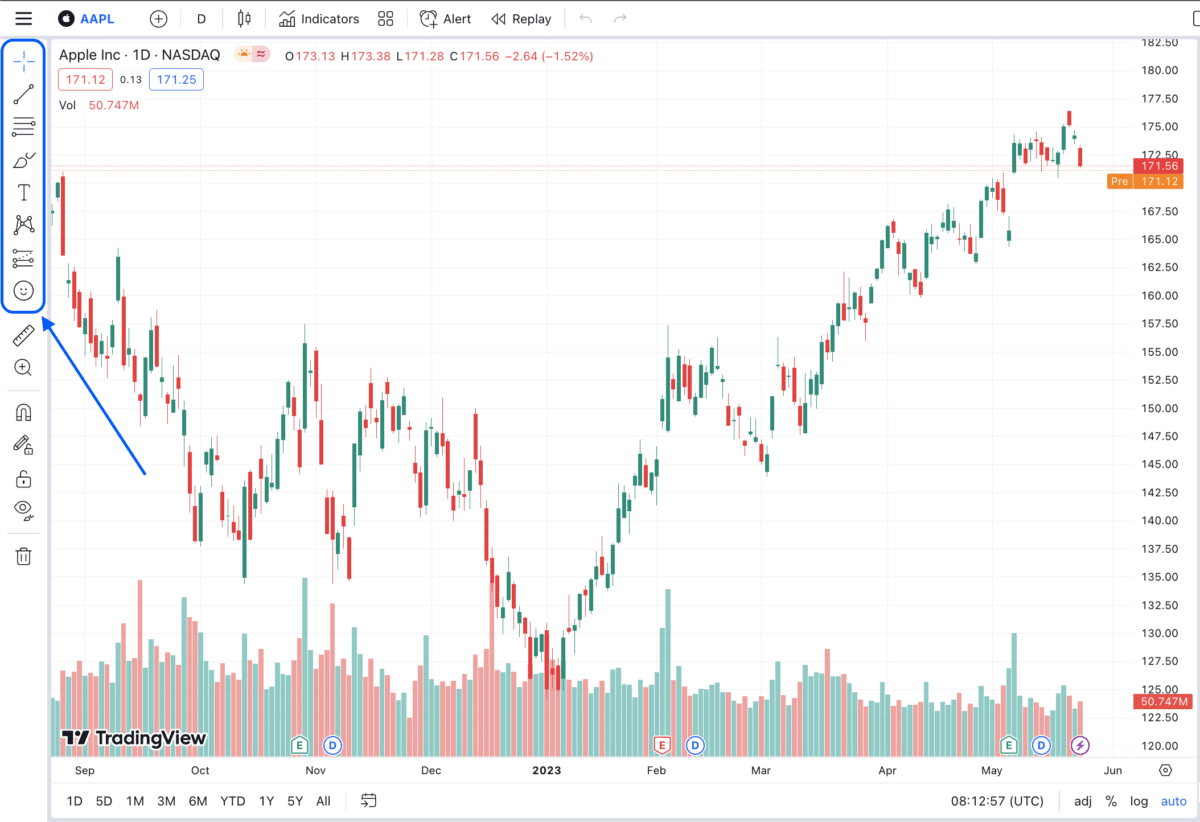1200x822 pixels.
Task: Click the pink approximate-sign icon beside NASDAQ
Action: point(261,54)
